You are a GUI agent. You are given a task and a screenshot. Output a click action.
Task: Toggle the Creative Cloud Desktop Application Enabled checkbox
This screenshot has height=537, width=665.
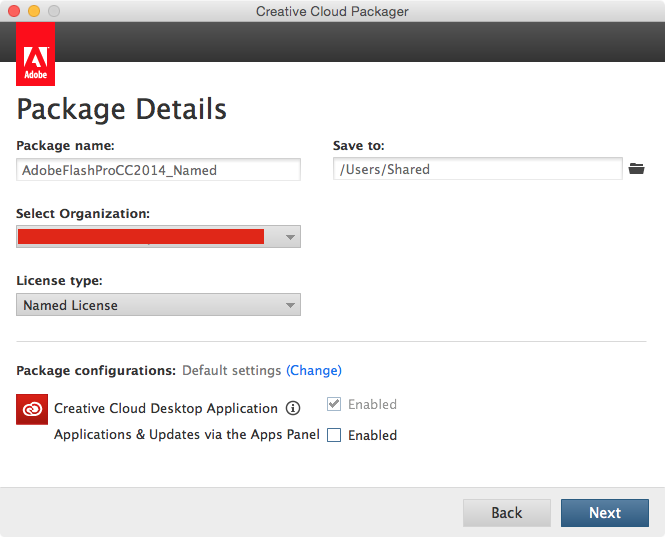pyautogui.click(x=334, y=404)
